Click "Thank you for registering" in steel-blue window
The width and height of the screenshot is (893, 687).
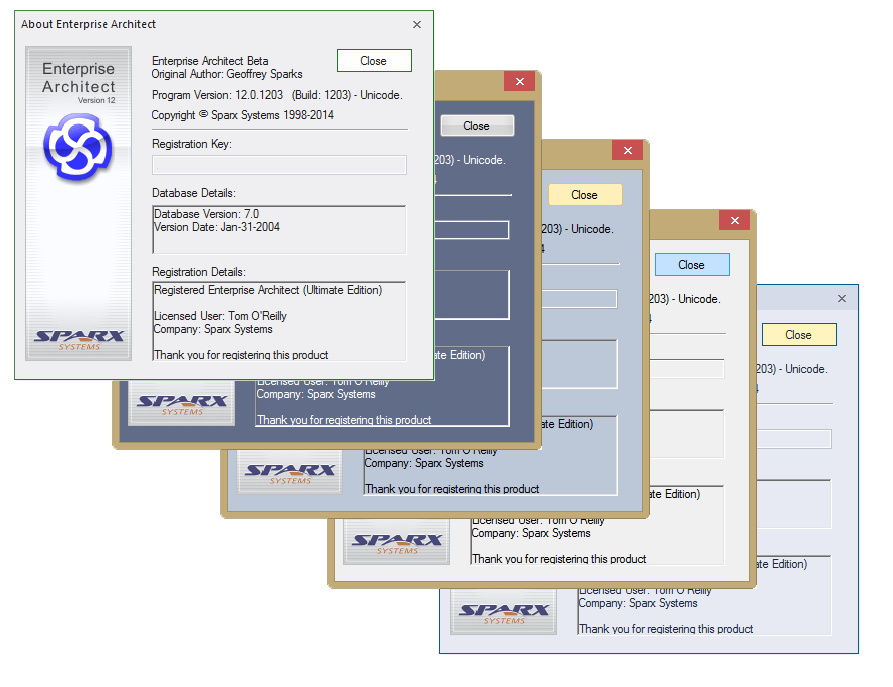click(452, 489)
